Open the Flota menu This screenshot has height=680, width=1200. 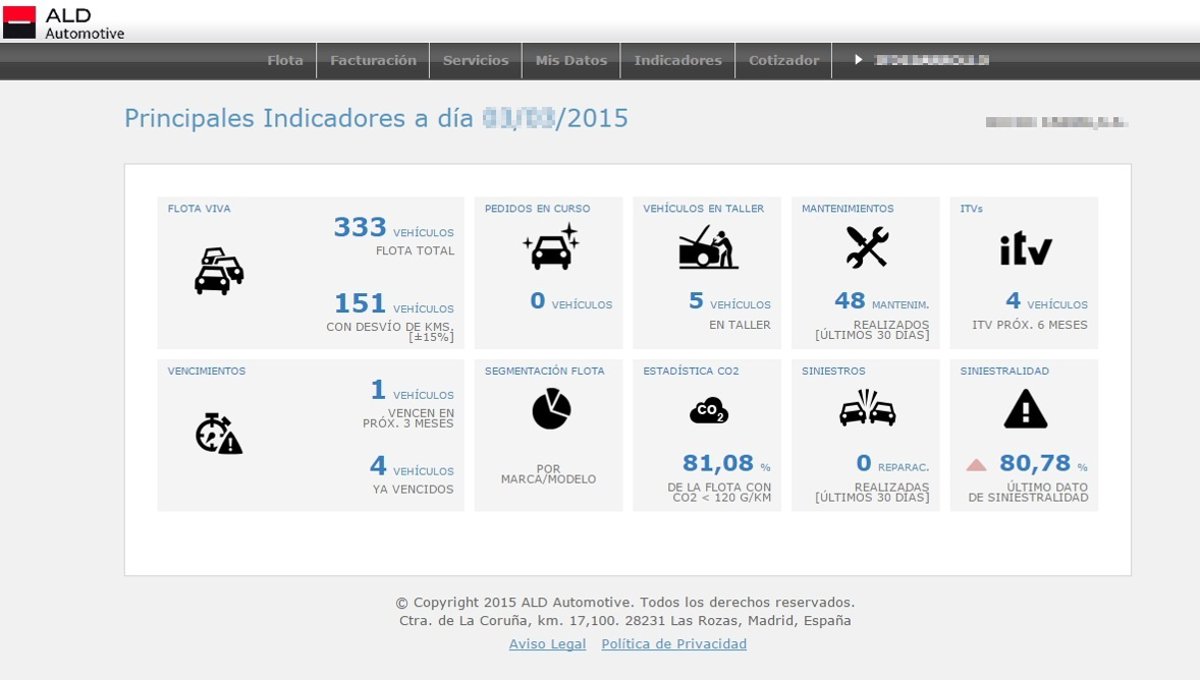click(x=285, y=60)
